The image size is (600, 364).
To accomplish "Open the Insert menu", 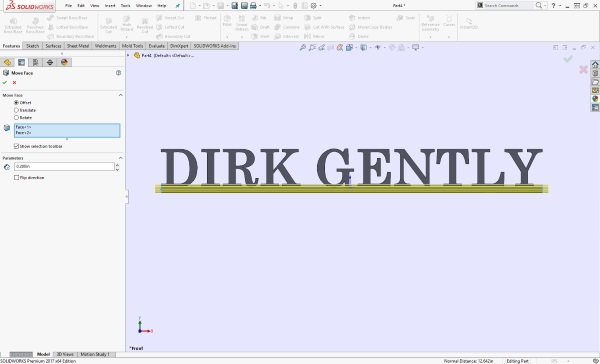I will tap(110, 6).
